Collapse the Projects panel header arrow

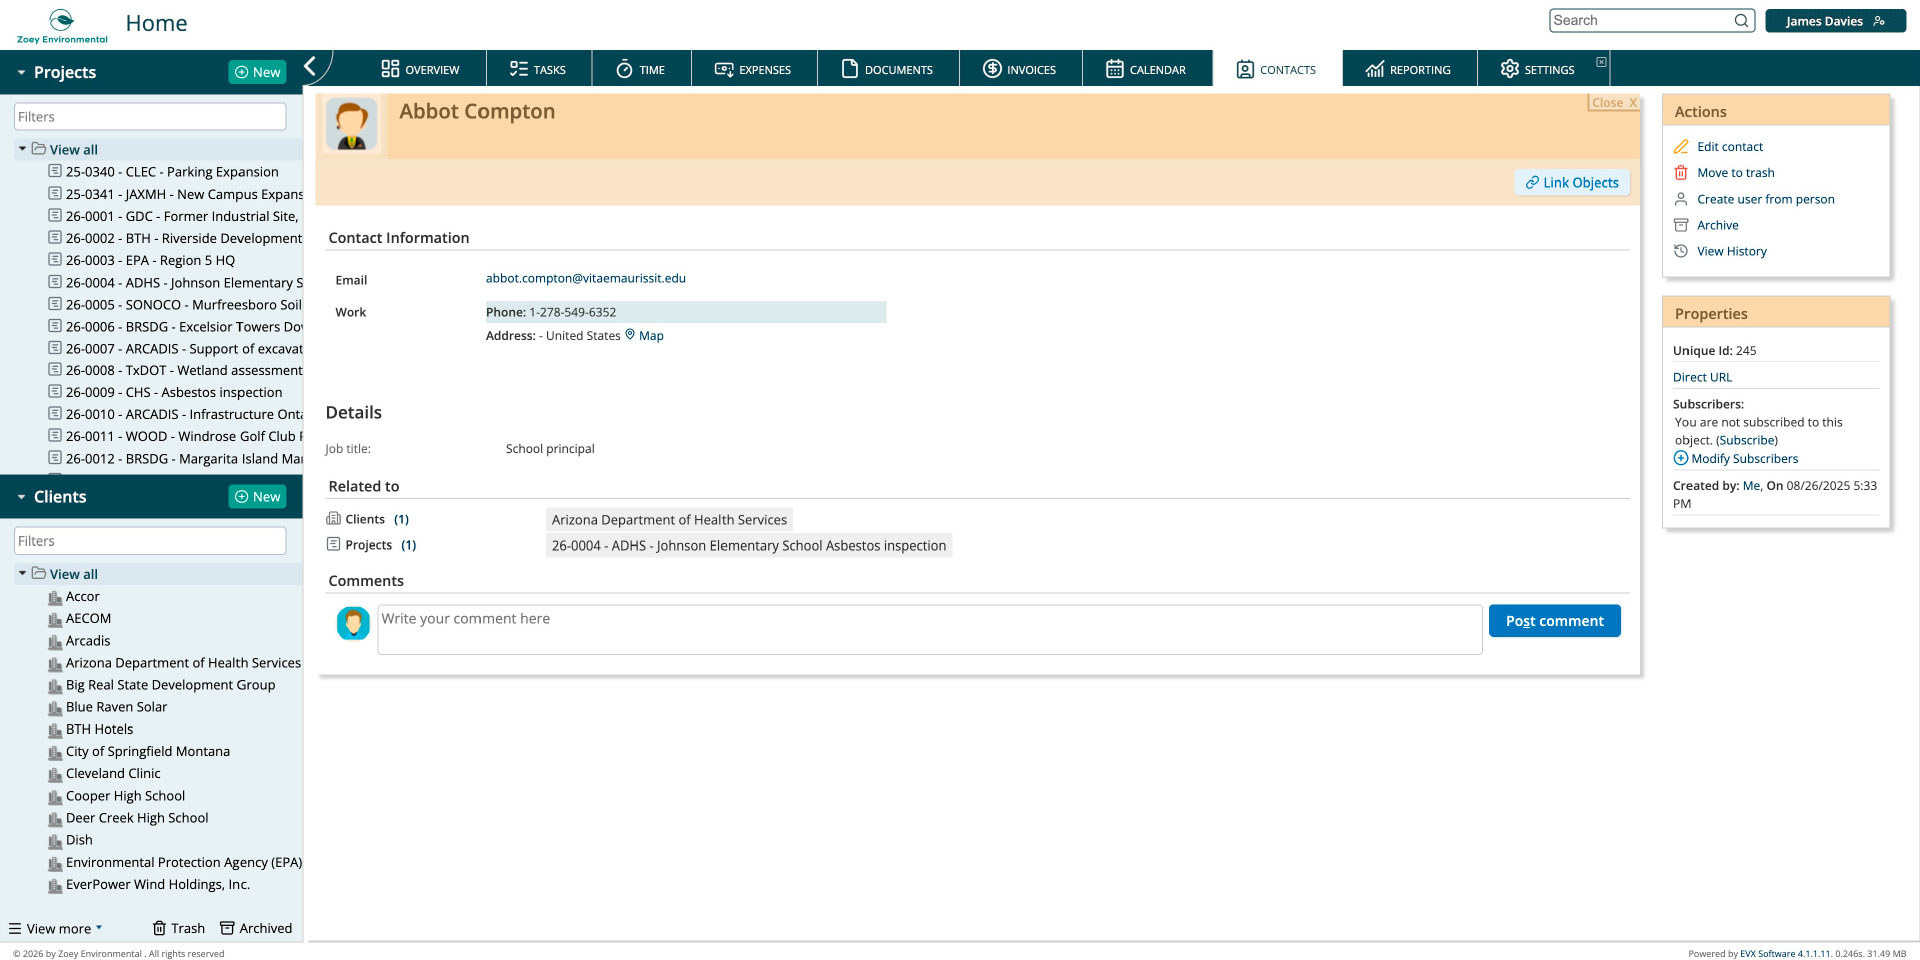[21, 73]
